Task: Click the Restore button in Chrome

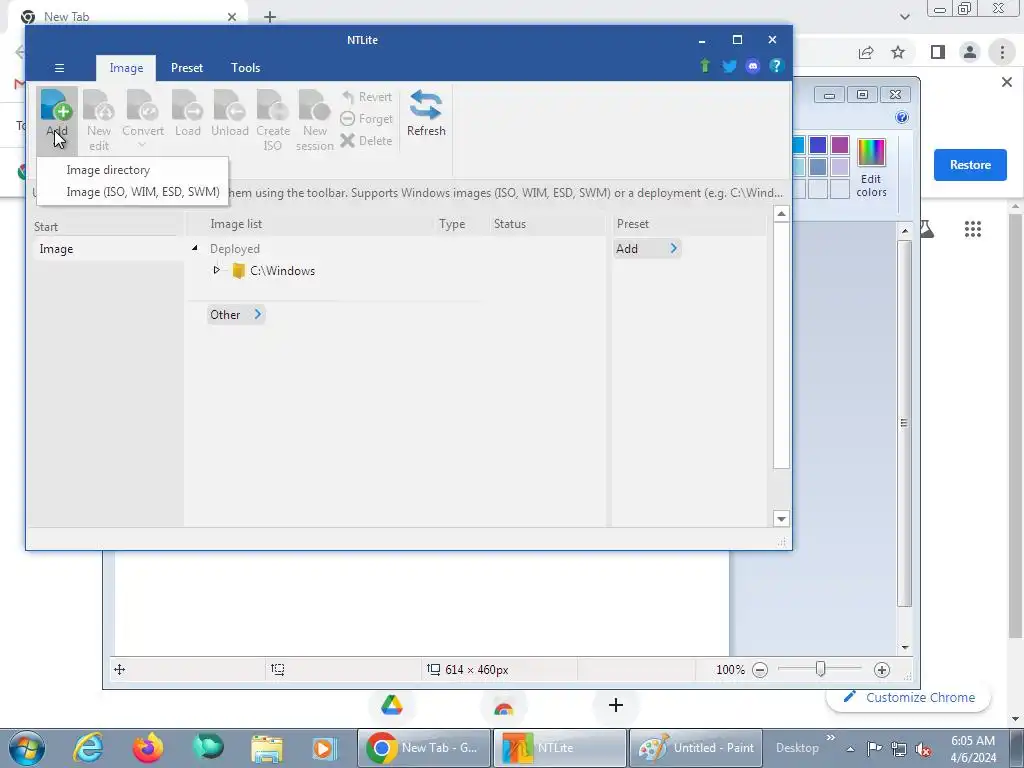Action: 970,165
